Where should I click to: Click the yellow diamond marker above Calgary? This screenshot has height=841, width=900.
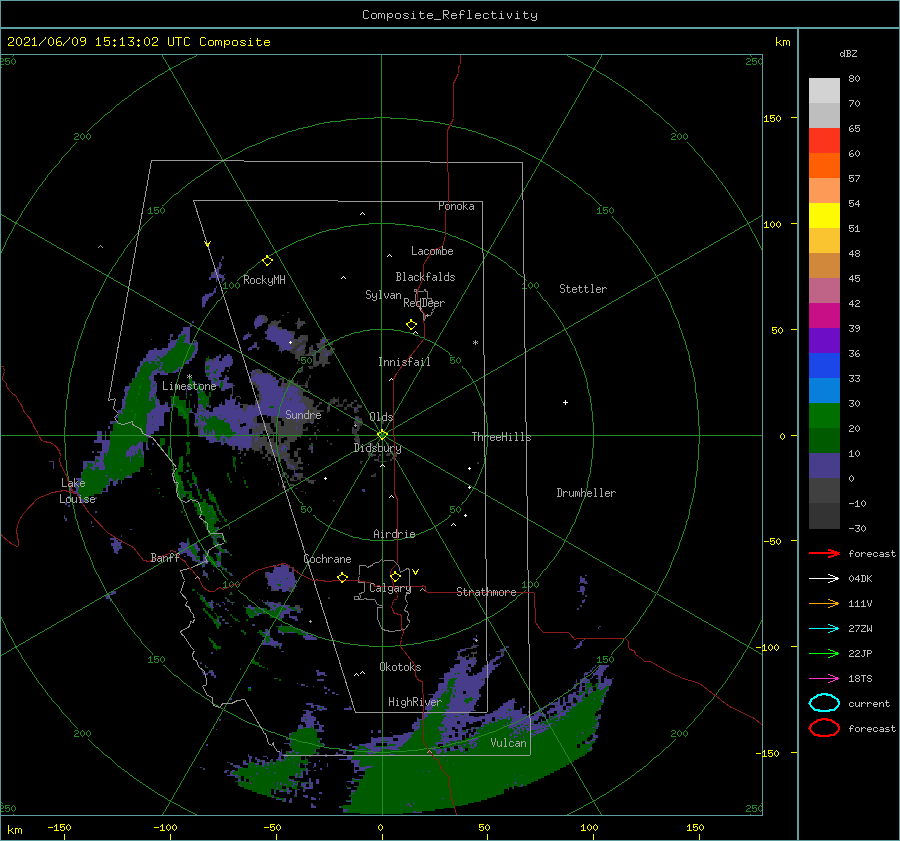(x=395, y=576)
